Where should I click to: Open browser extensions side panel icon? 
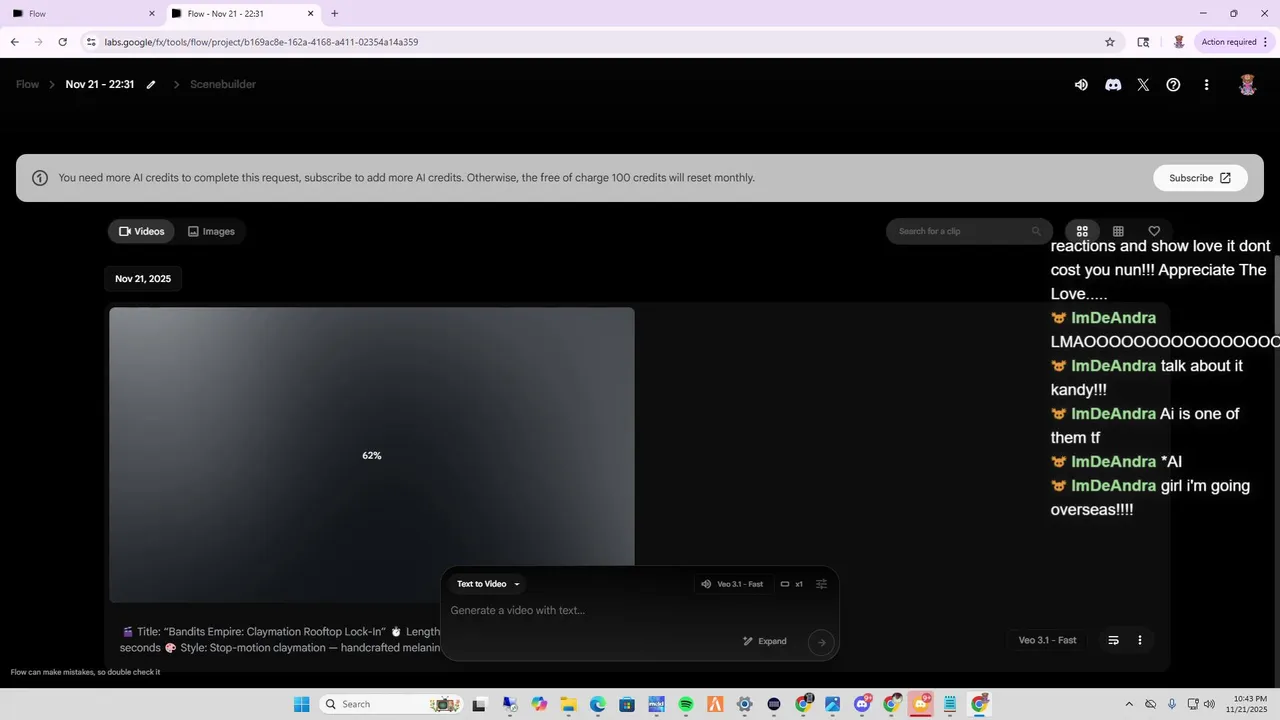click(x=1143, y=42)
